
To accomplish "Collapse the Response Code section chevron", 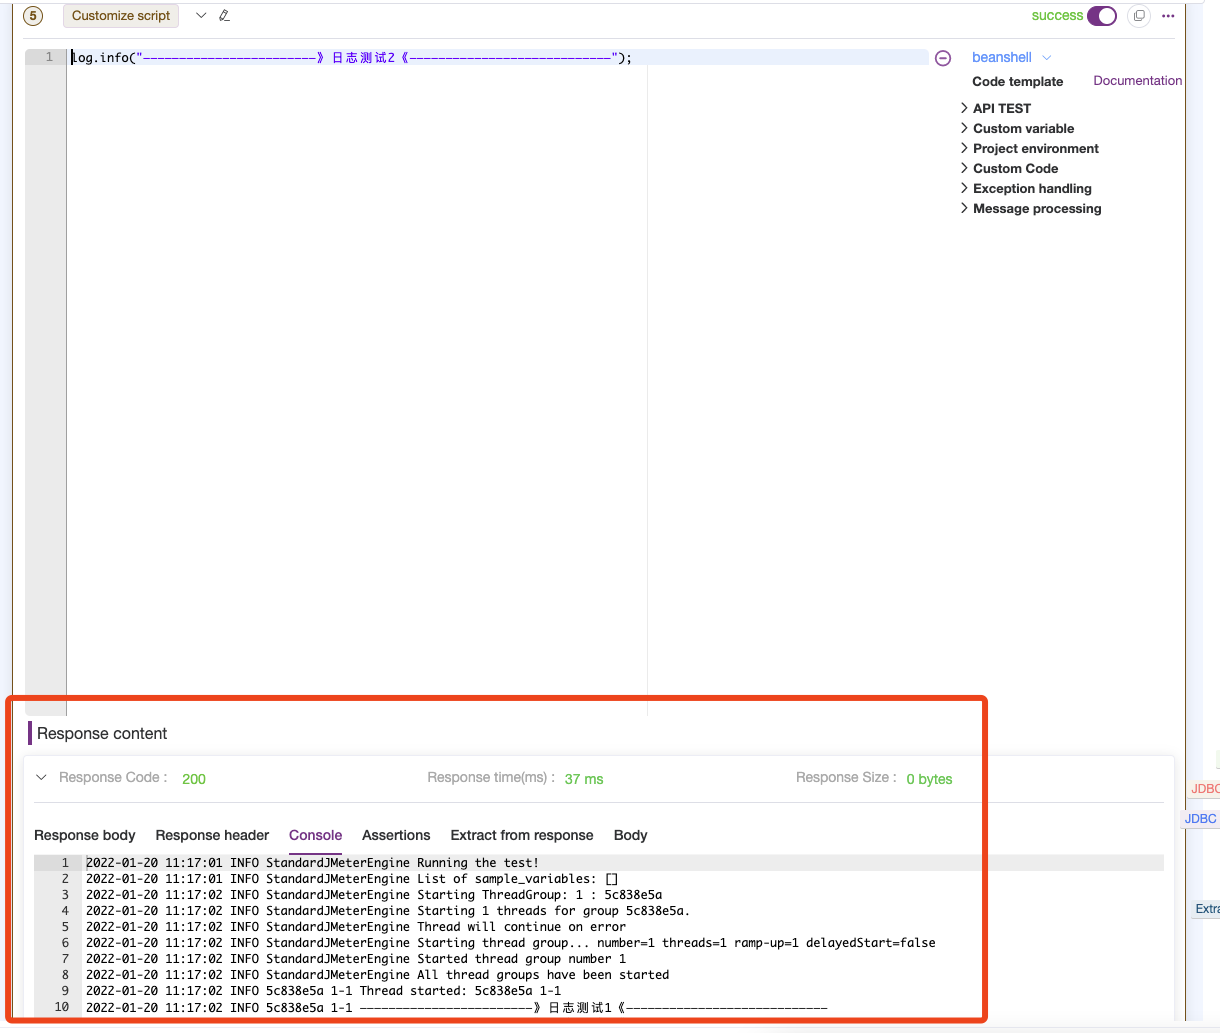I will 41,776.
